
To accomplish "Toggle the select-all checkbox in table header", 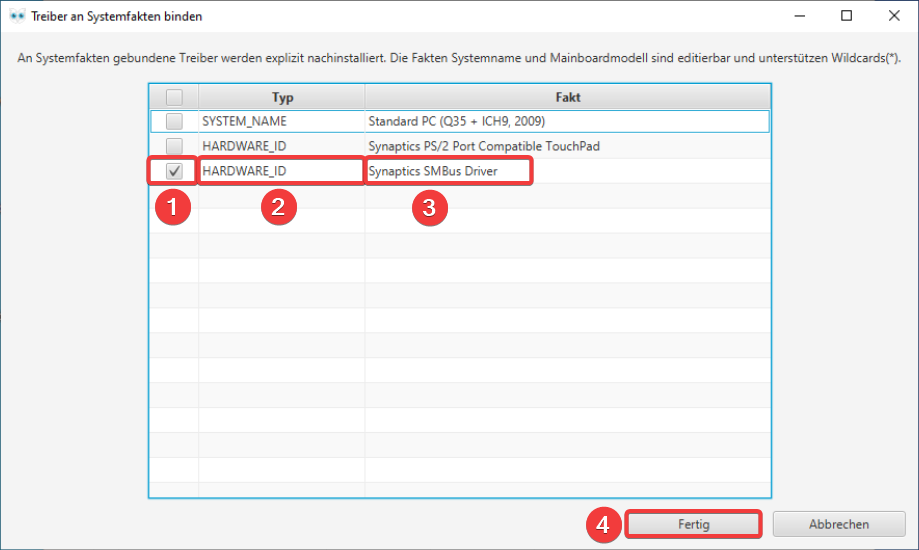I will point(174,97).
